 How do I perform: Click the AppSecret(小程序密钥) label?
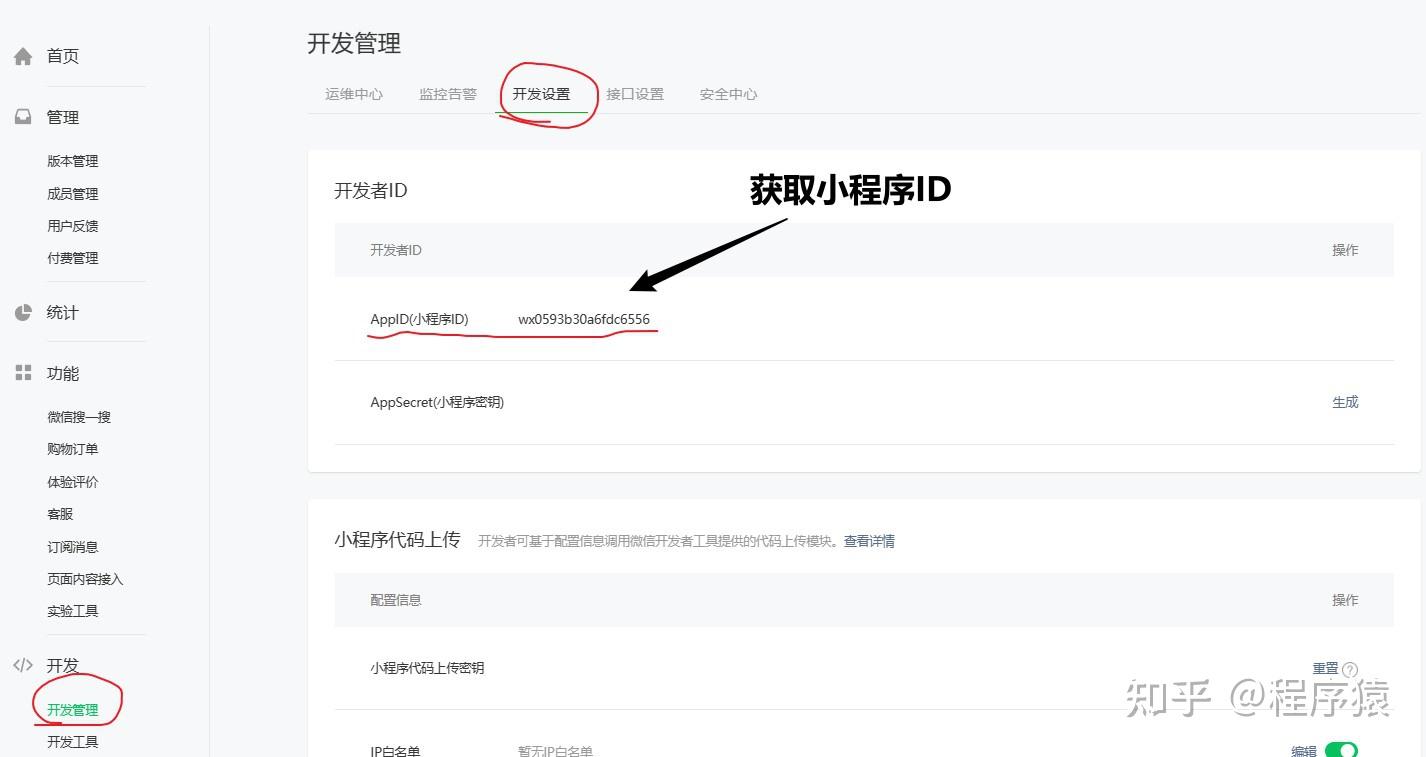pos(437,402)
